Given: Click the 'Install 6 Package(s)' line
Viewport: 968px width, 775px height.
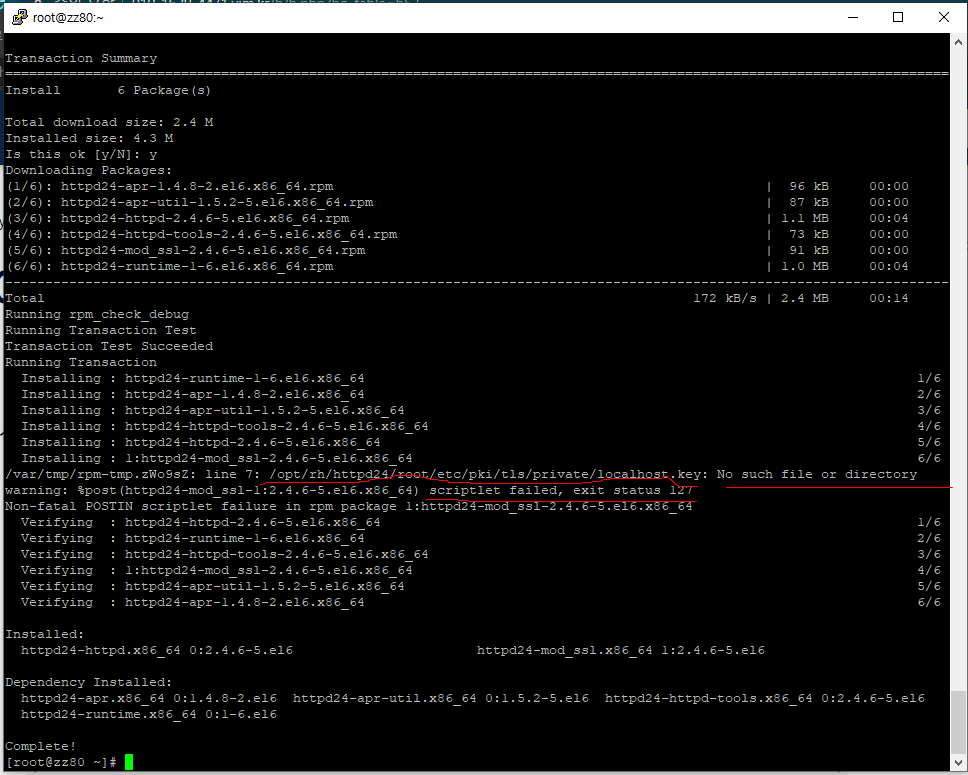Looking at the screenshot, I should 108,90.
